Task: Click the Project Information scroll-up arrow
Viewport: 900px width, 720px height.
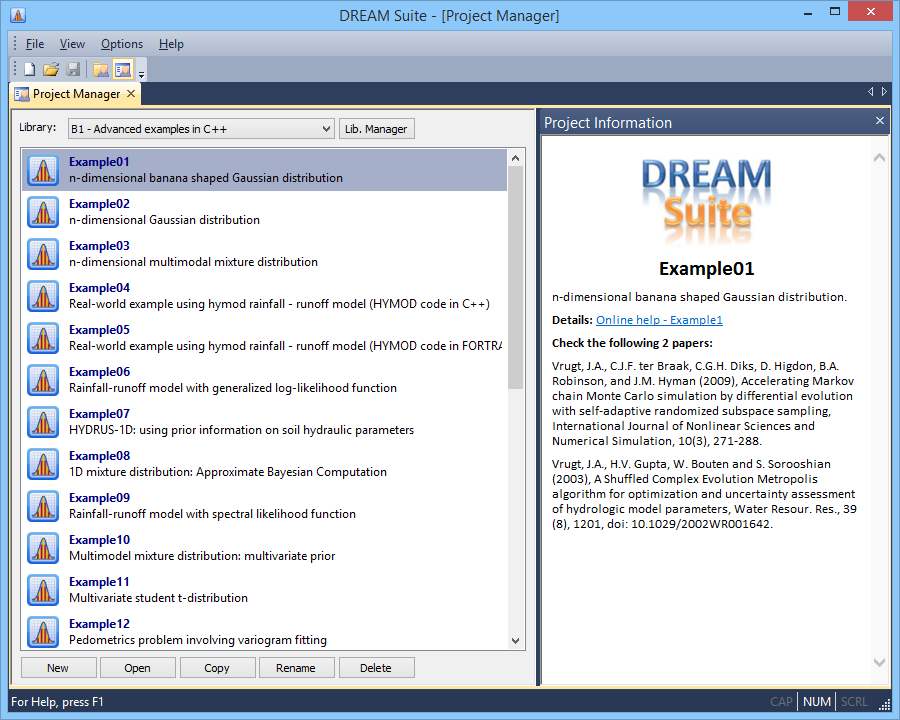Action: [x=879, y=157]
